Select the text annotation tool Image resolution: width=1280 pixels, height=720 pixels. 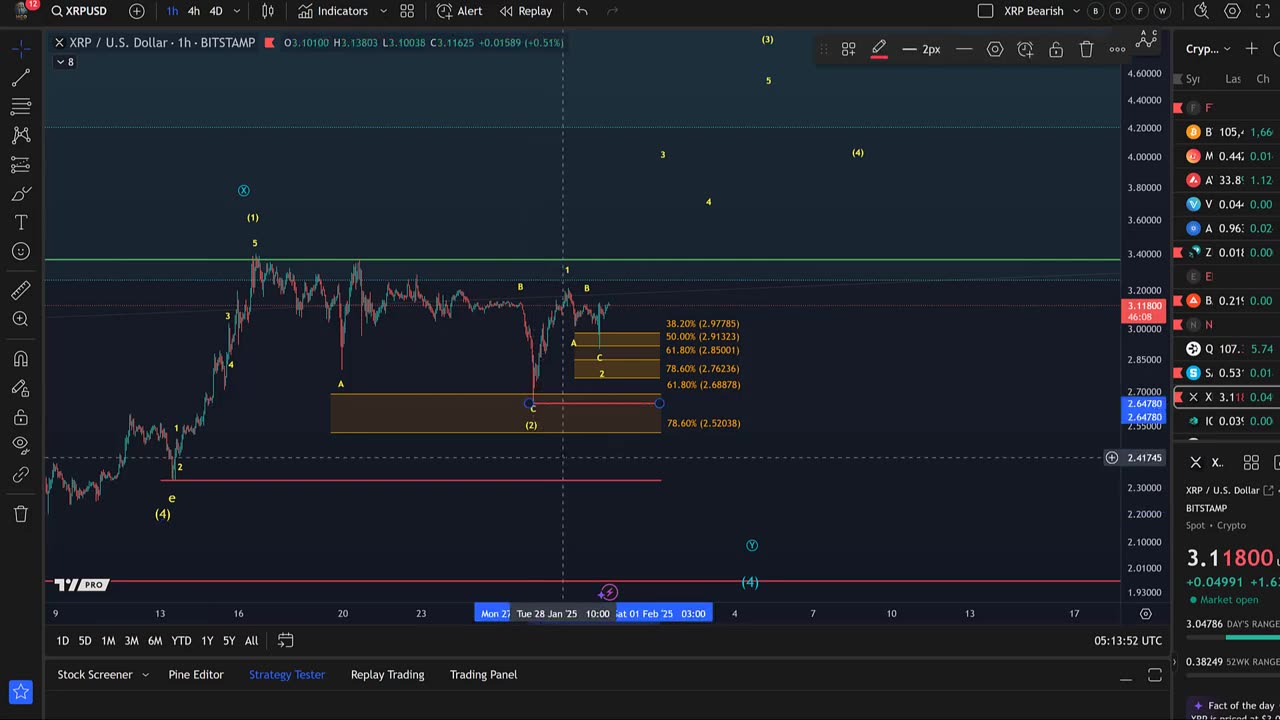click(20, 222)
